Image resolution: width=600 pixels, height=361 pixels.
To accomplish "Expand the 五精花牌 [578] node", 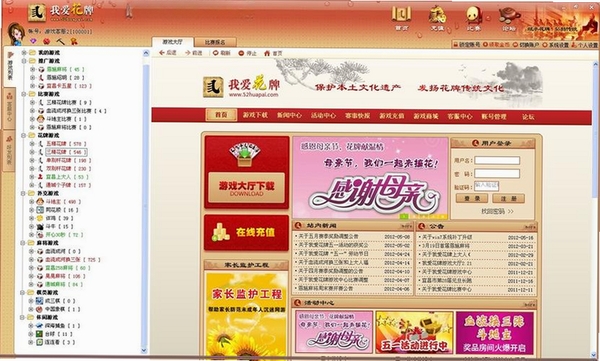I will (33, 144).
